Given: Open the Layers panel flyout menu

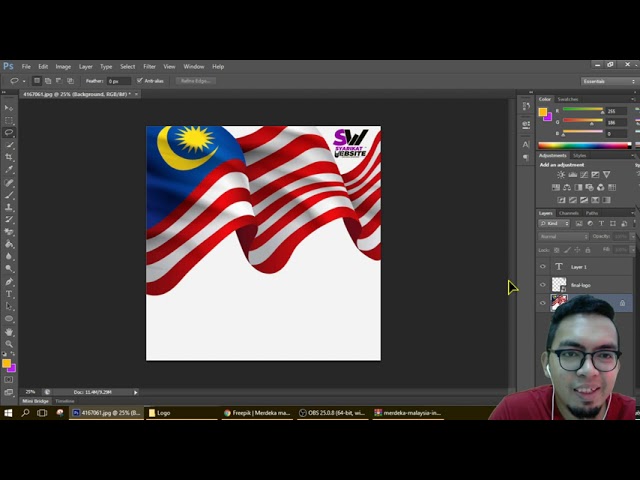Looking at the screenshot, I should pyautogui.click(x=633, y=213).
